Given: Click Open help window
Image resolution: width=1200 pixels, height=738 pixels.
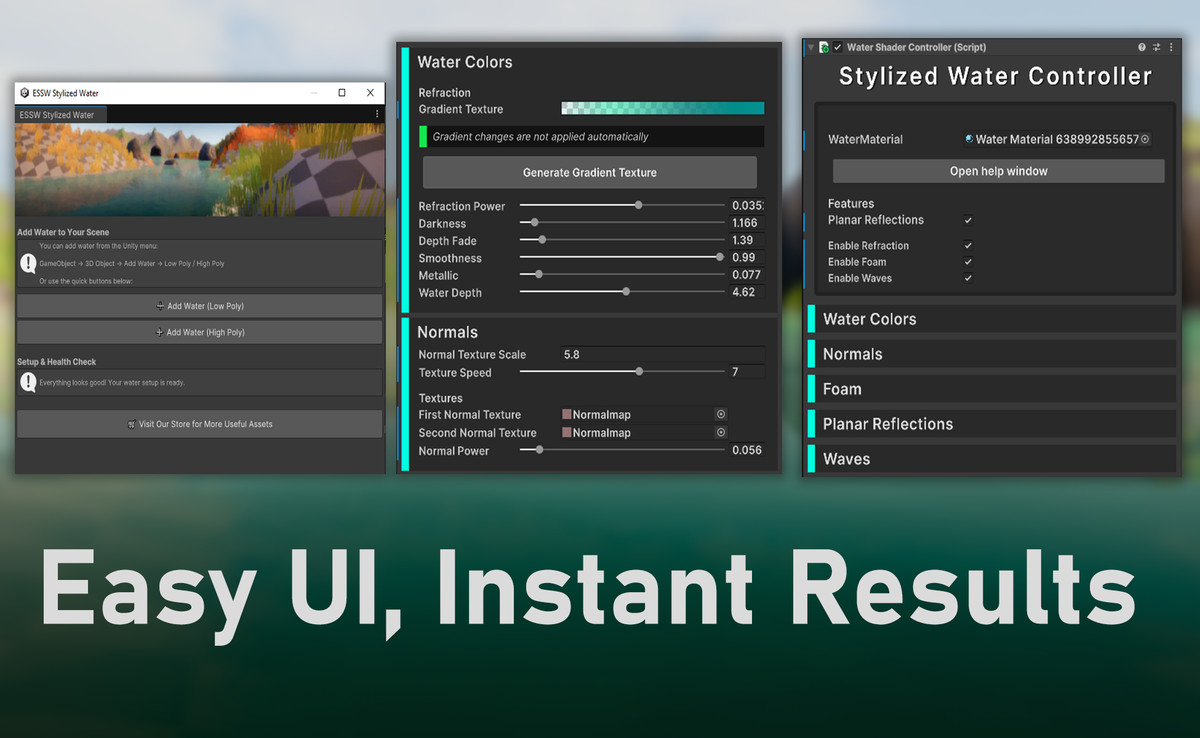Looking at the screenshot, I should coord(997,170).
